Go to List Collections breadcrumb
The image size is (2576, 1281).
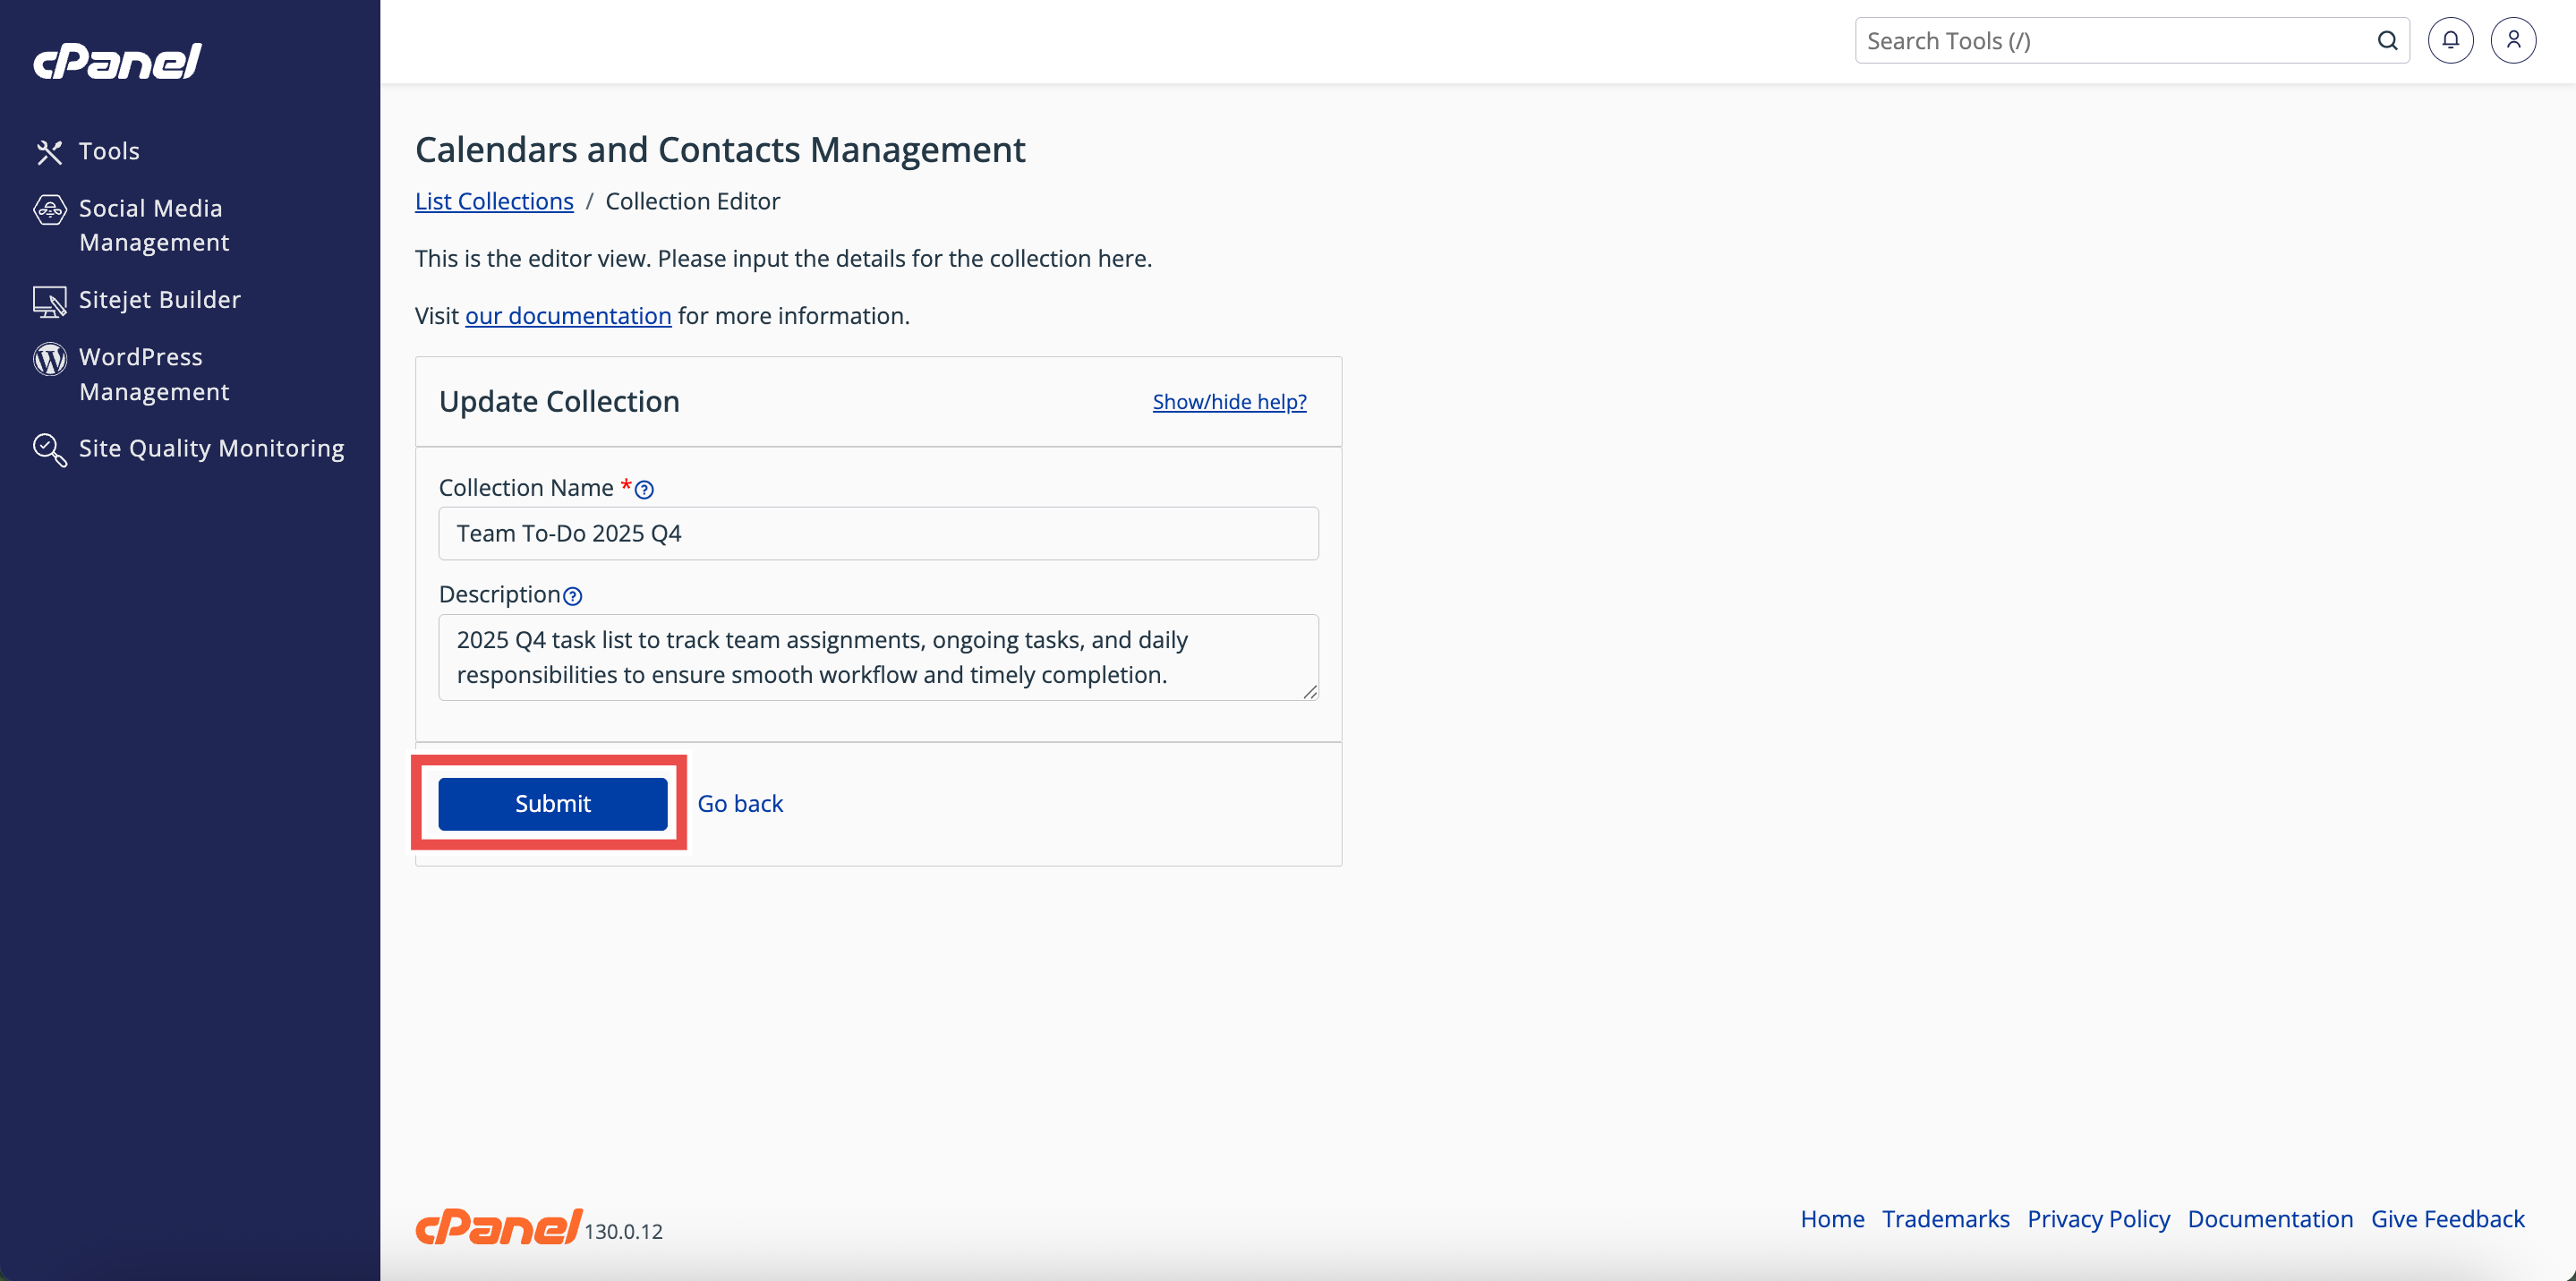[494, 201]
